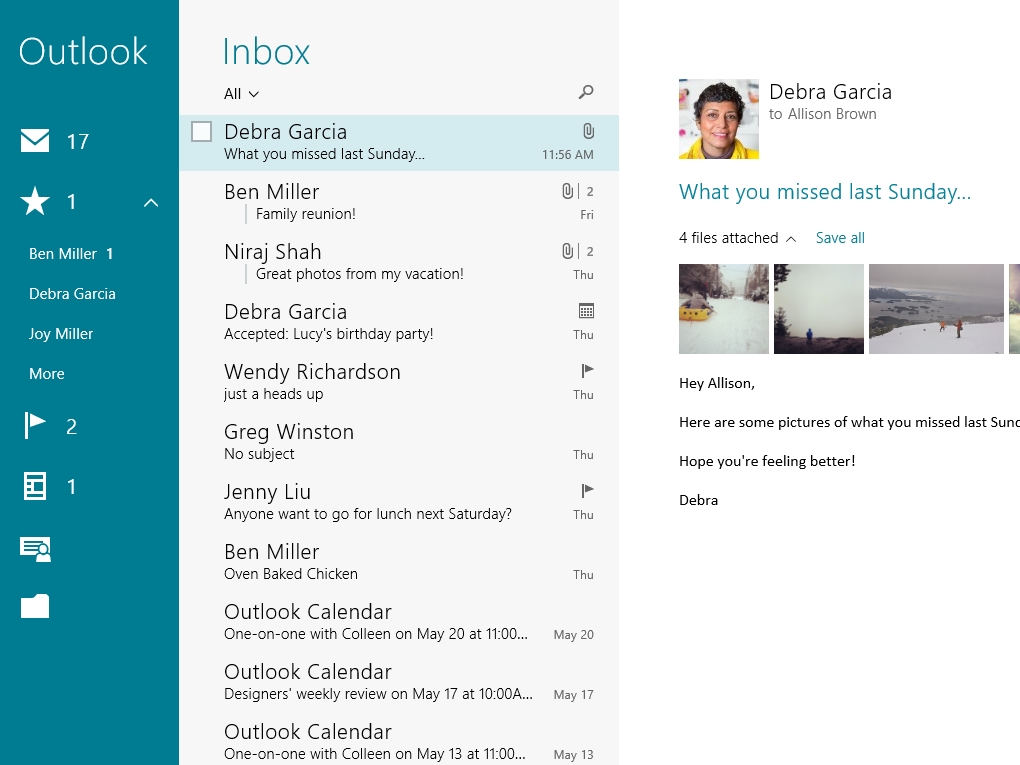This screenshot has height=765, width=1020.
Task: Click paperclip icon on Ben Miller's Family reunion
Action: (567, 191)
